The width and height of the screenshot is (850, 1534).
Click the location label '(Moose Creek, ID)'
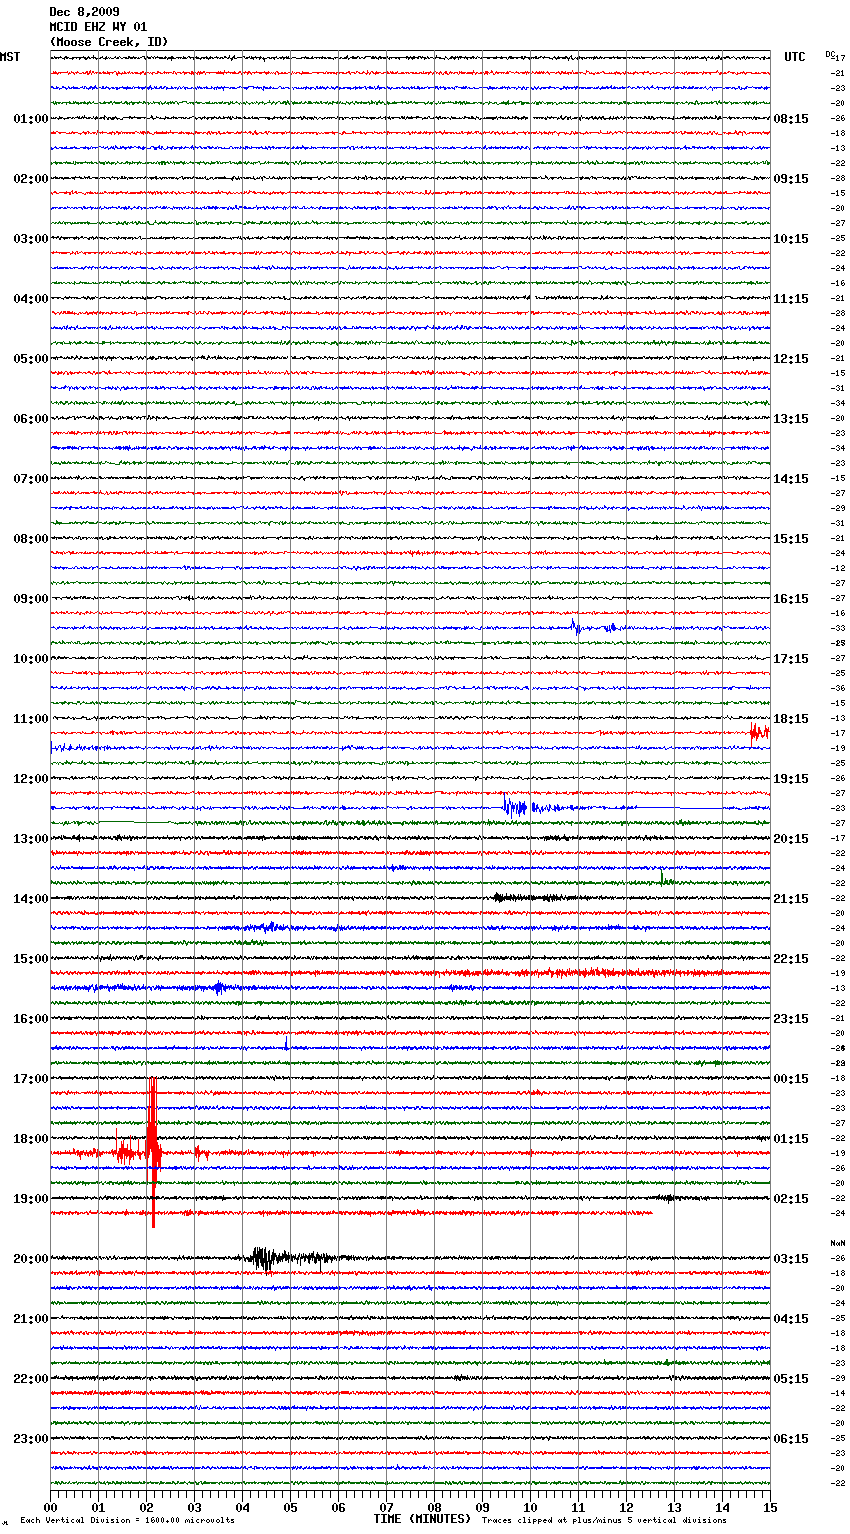[x=109, y=42]
